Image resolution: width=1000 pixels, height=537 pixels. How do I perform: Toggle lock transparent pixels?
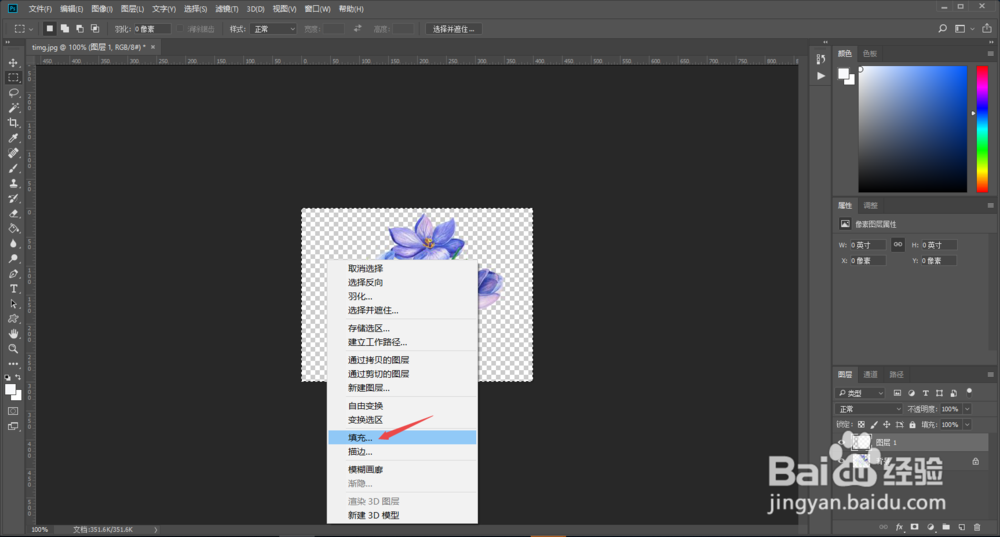pos(861,425)
